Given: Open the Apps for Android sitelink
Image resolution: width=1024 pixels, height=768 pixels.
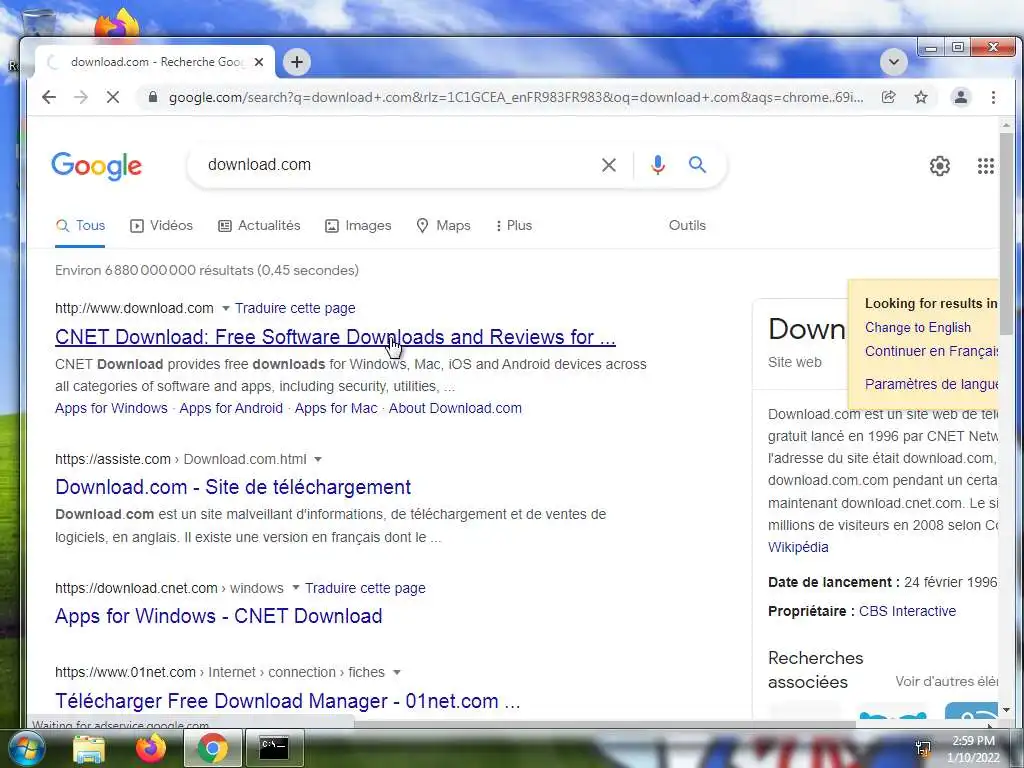Looking at the screenshot, I should click(231, 408).
